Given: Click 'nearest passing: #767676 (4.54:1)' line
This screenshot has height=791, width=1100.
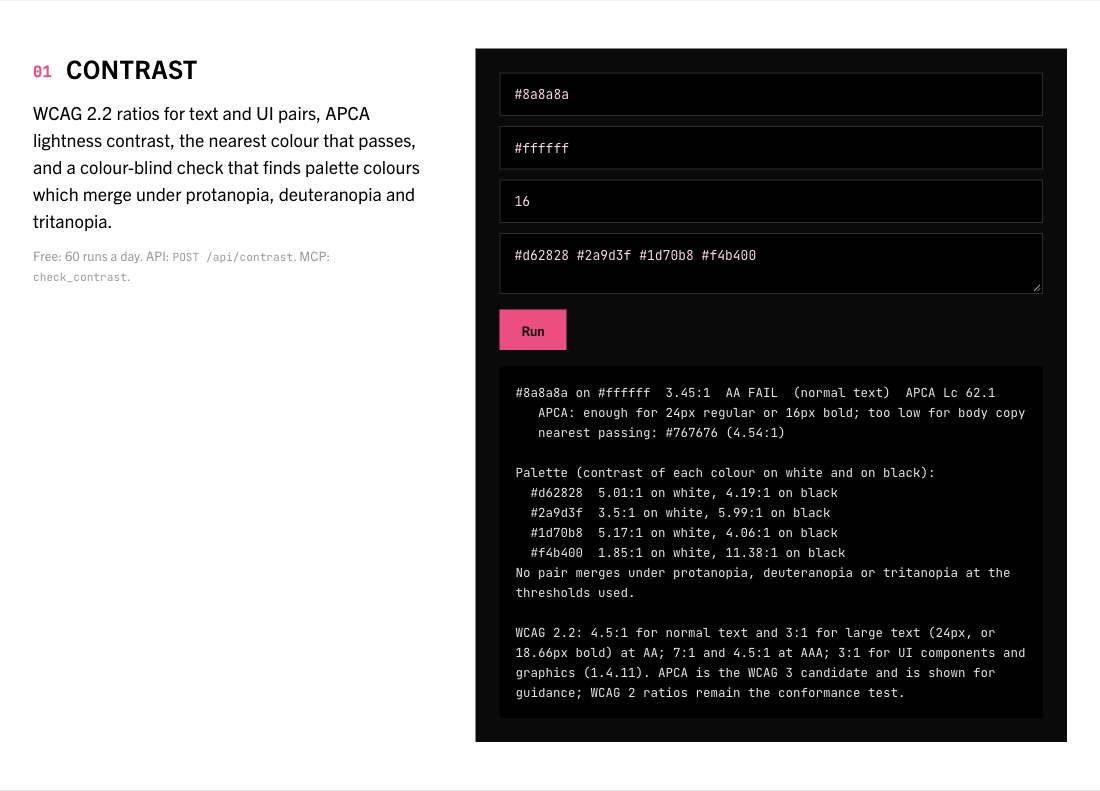Looking at the screenshot, I should click(661, 433).
